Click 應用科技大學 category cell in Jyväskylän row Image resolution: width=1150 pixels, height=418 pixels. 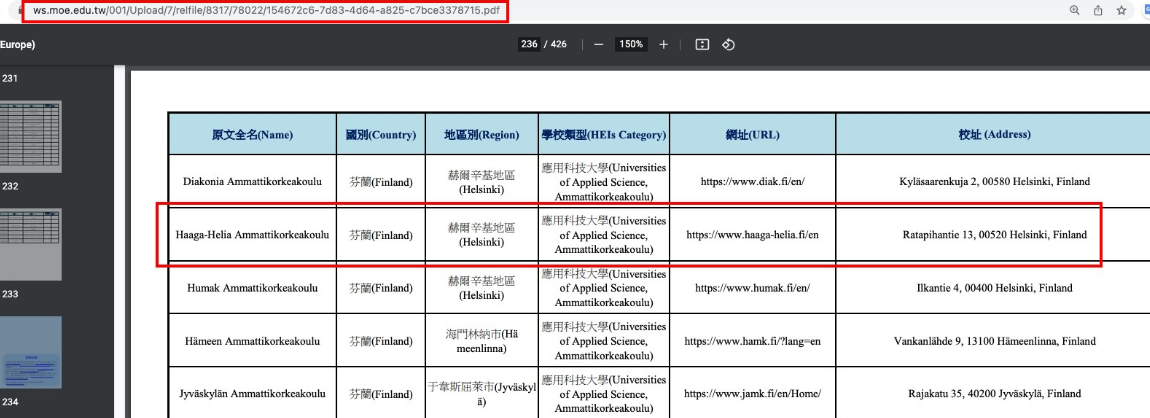[x=604, y=394]
